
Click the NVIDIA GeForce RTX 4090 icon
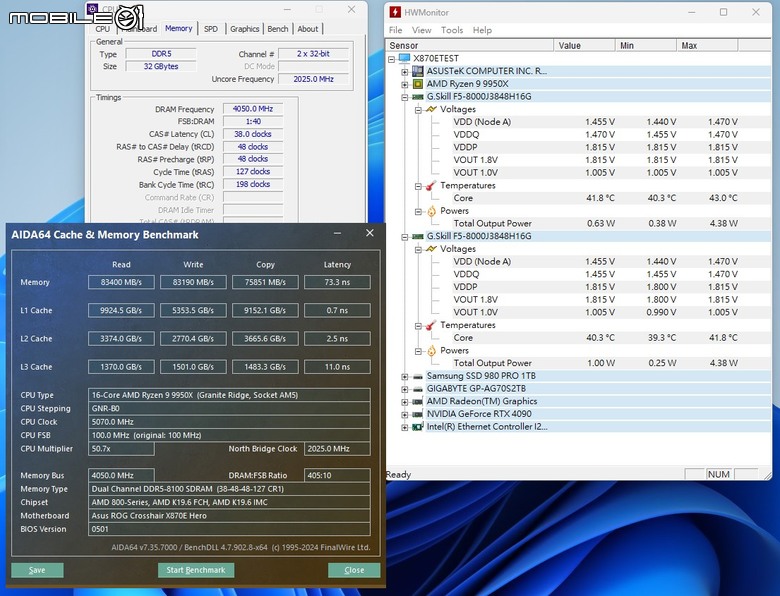tap(418, 414)
